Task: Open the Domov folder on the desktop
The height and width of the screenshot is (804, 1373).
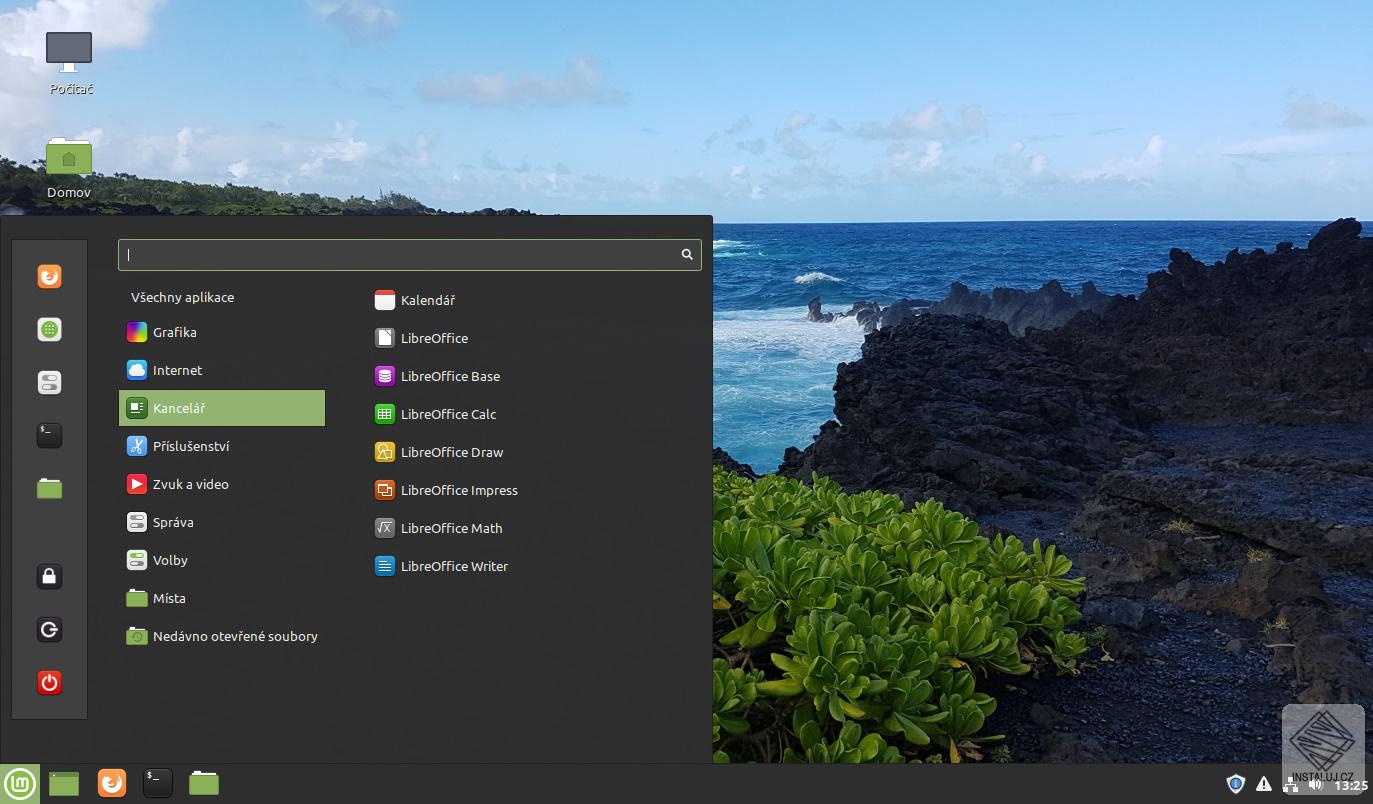Action: coord(68,158)
